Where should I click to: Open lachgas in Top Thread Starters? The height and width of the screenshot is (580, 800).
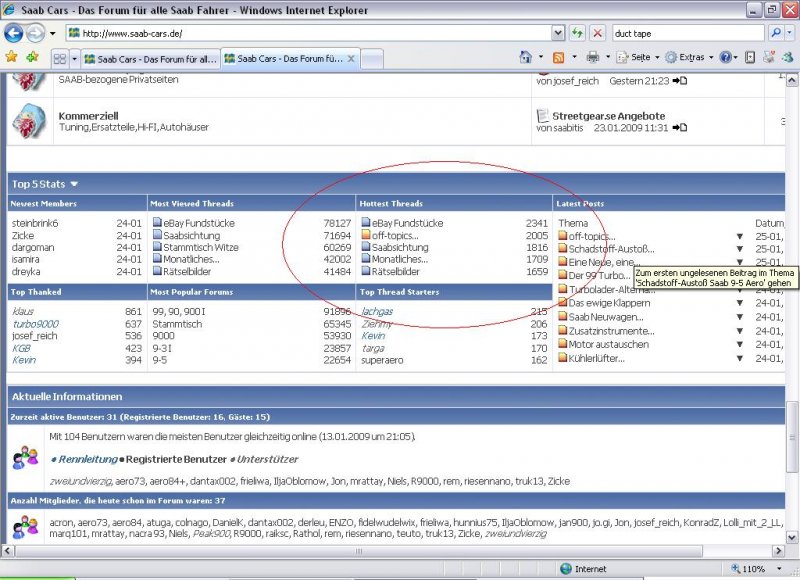377,311
